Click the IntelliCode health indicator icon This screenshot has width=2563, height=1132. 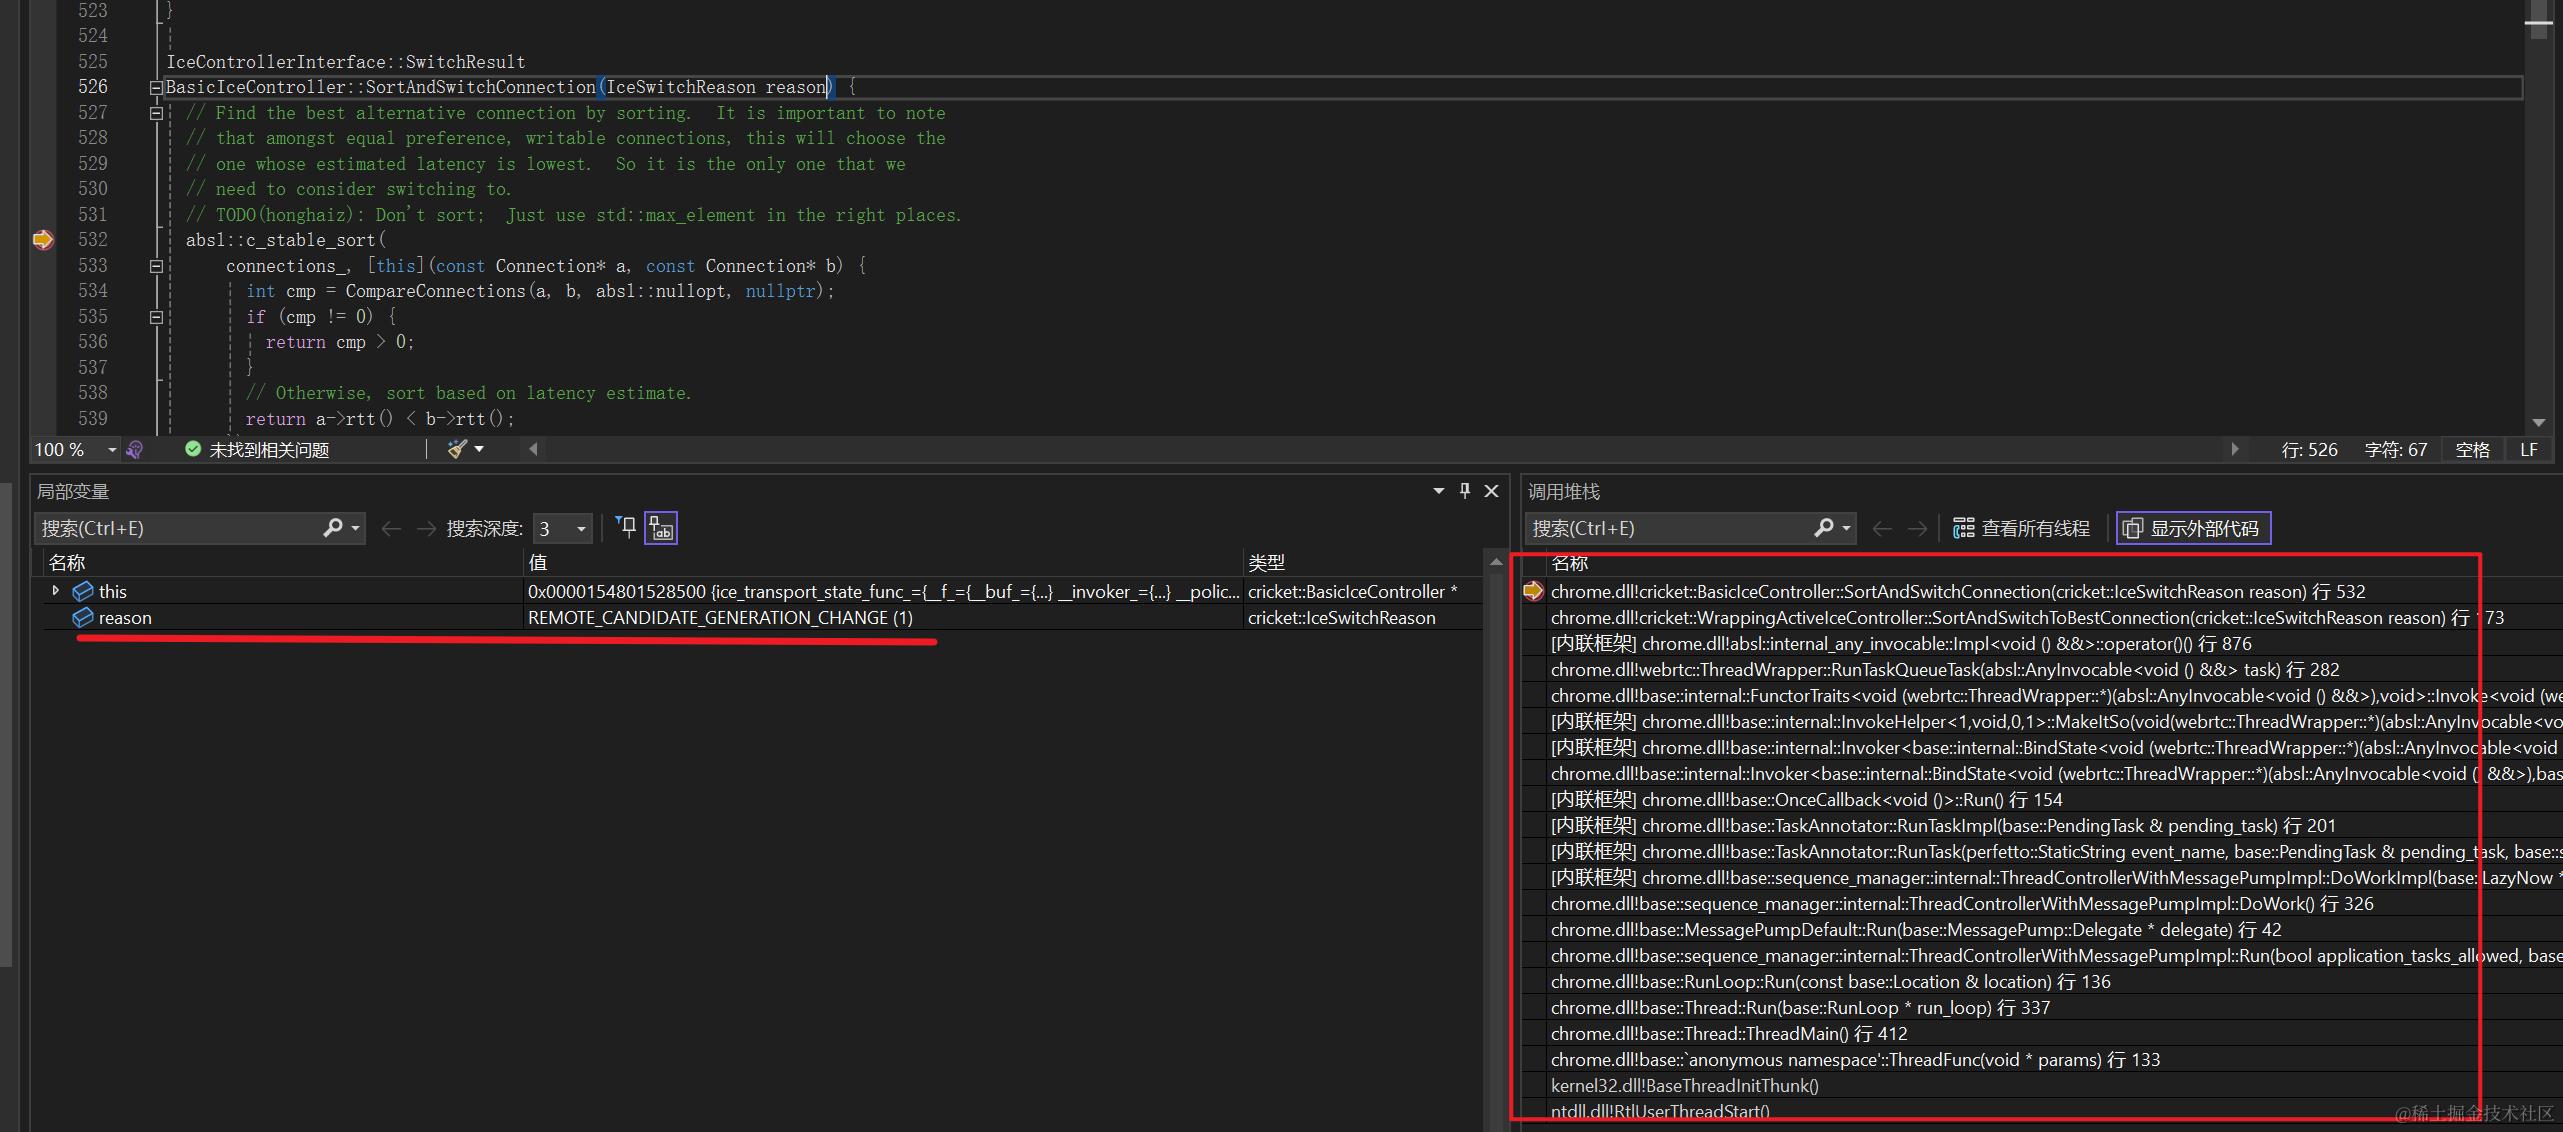click(135, 450)
